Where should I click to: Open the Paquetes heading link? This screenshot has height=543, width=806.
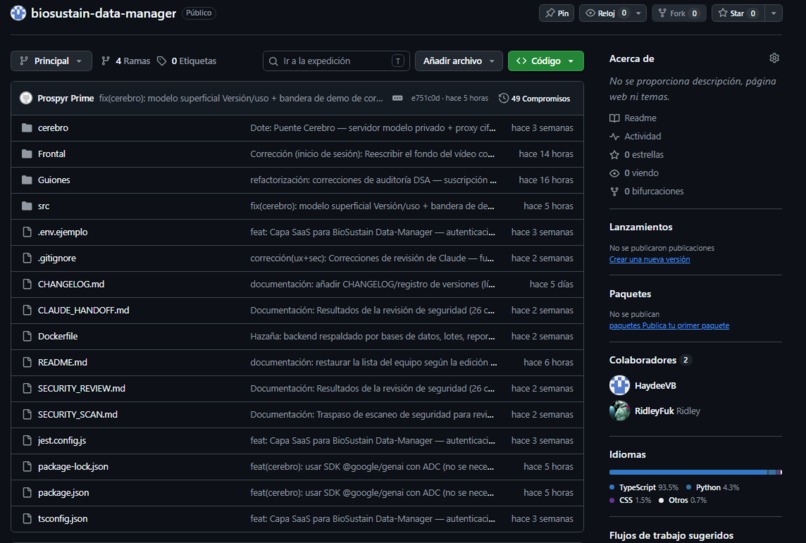coord(630,294)
